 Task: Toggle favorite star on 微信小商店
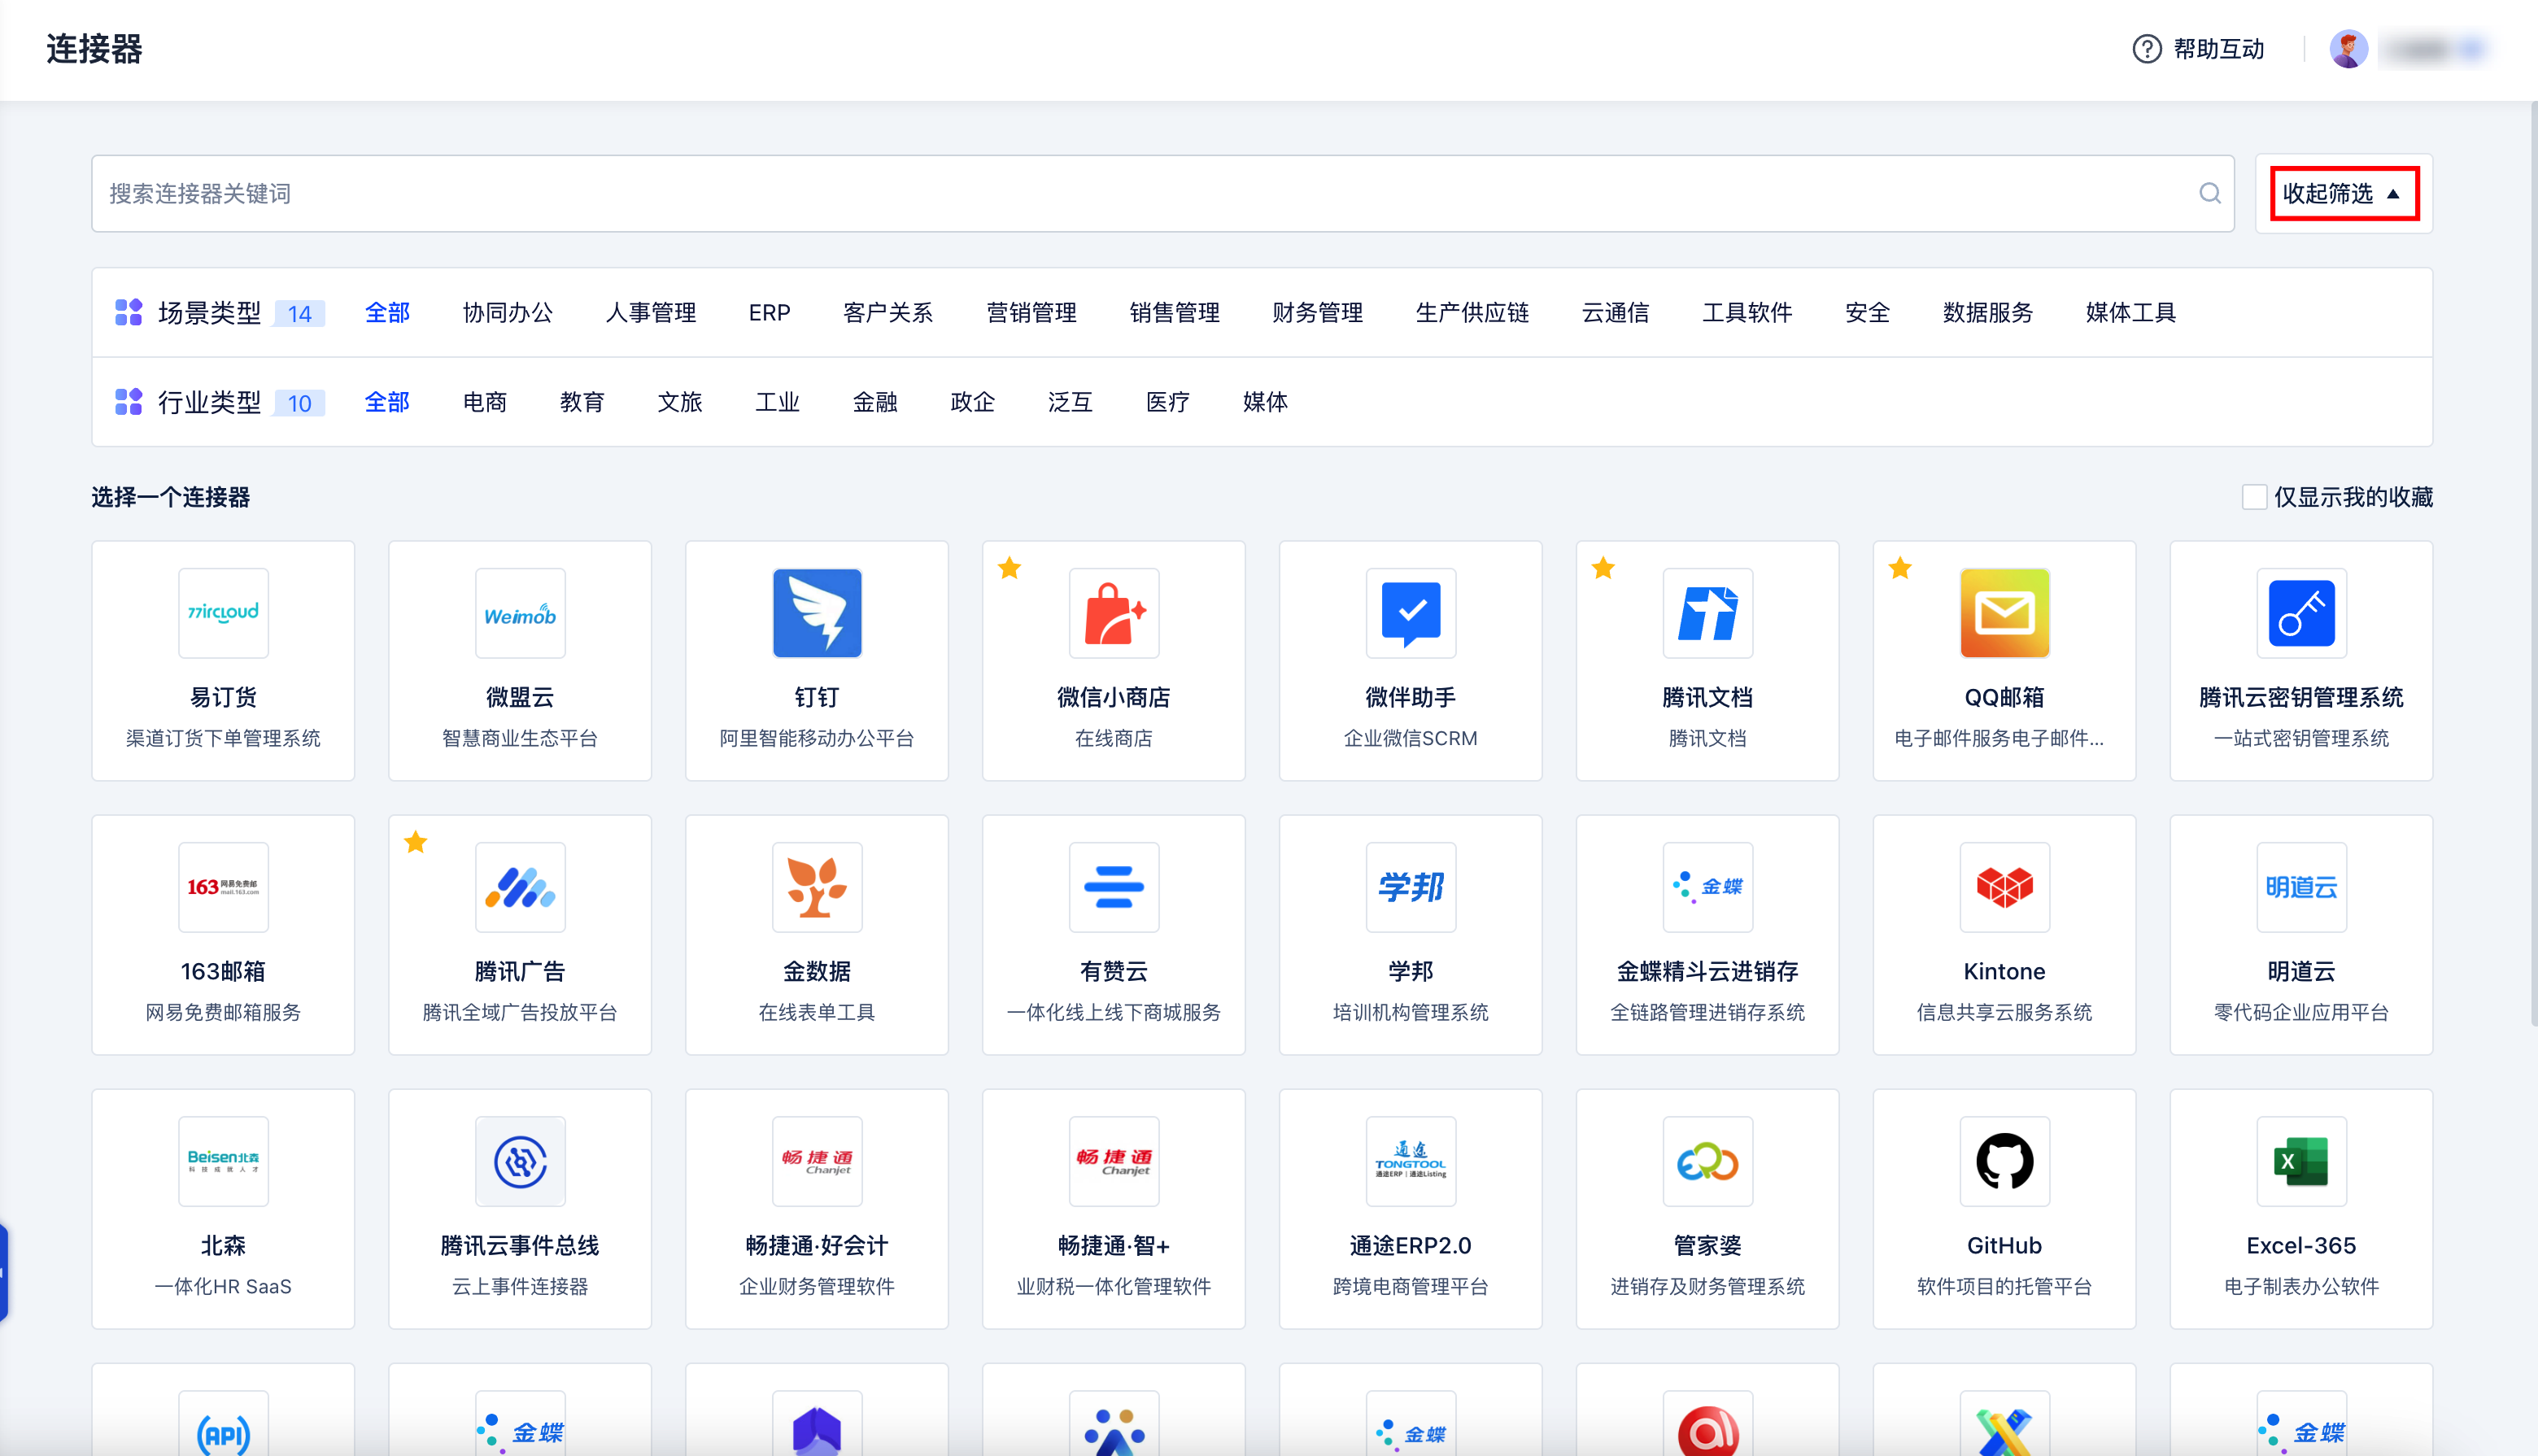tap(1010, 568)
